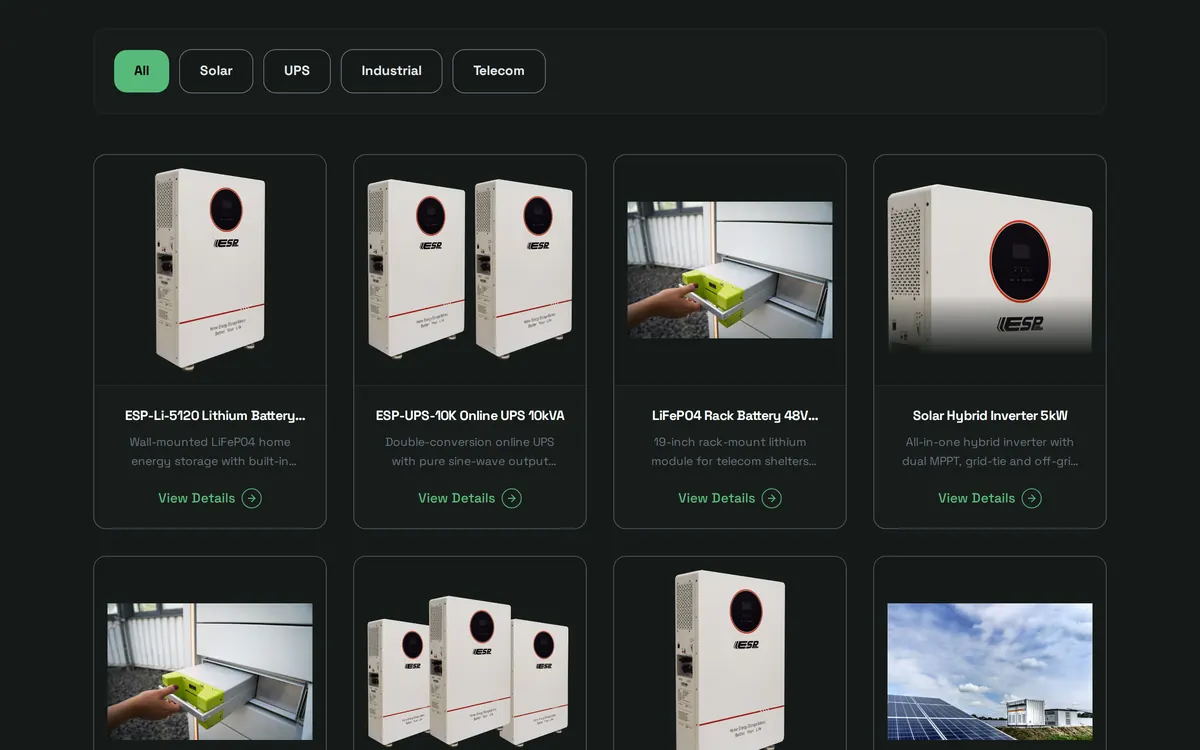
Task: Click ESP-UPS-10K Online UPS 10kVA title
Action: tap(470, 415)
